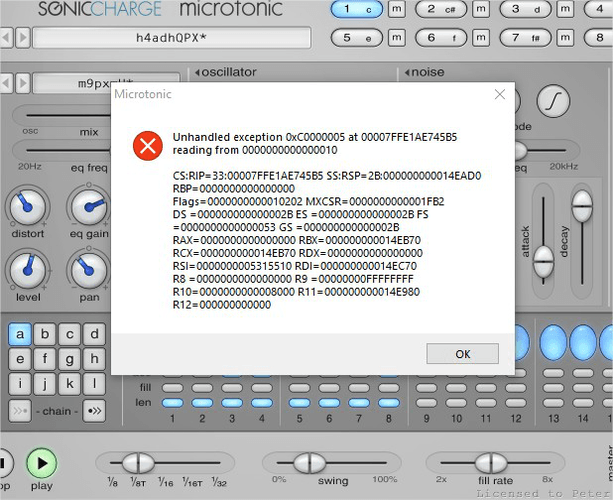Click the 1/16 step rate label
Image resolution: width=613 pixels, height=500 pixels.
tap(166, 482)
